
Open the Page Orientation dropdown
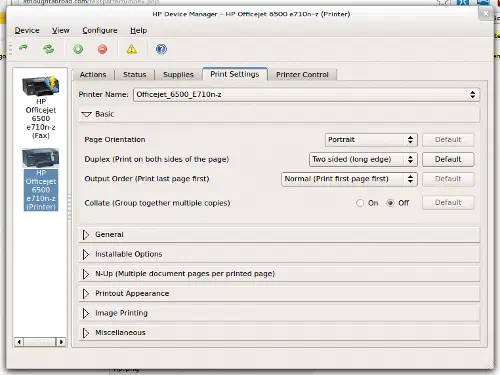coord(371,140)
